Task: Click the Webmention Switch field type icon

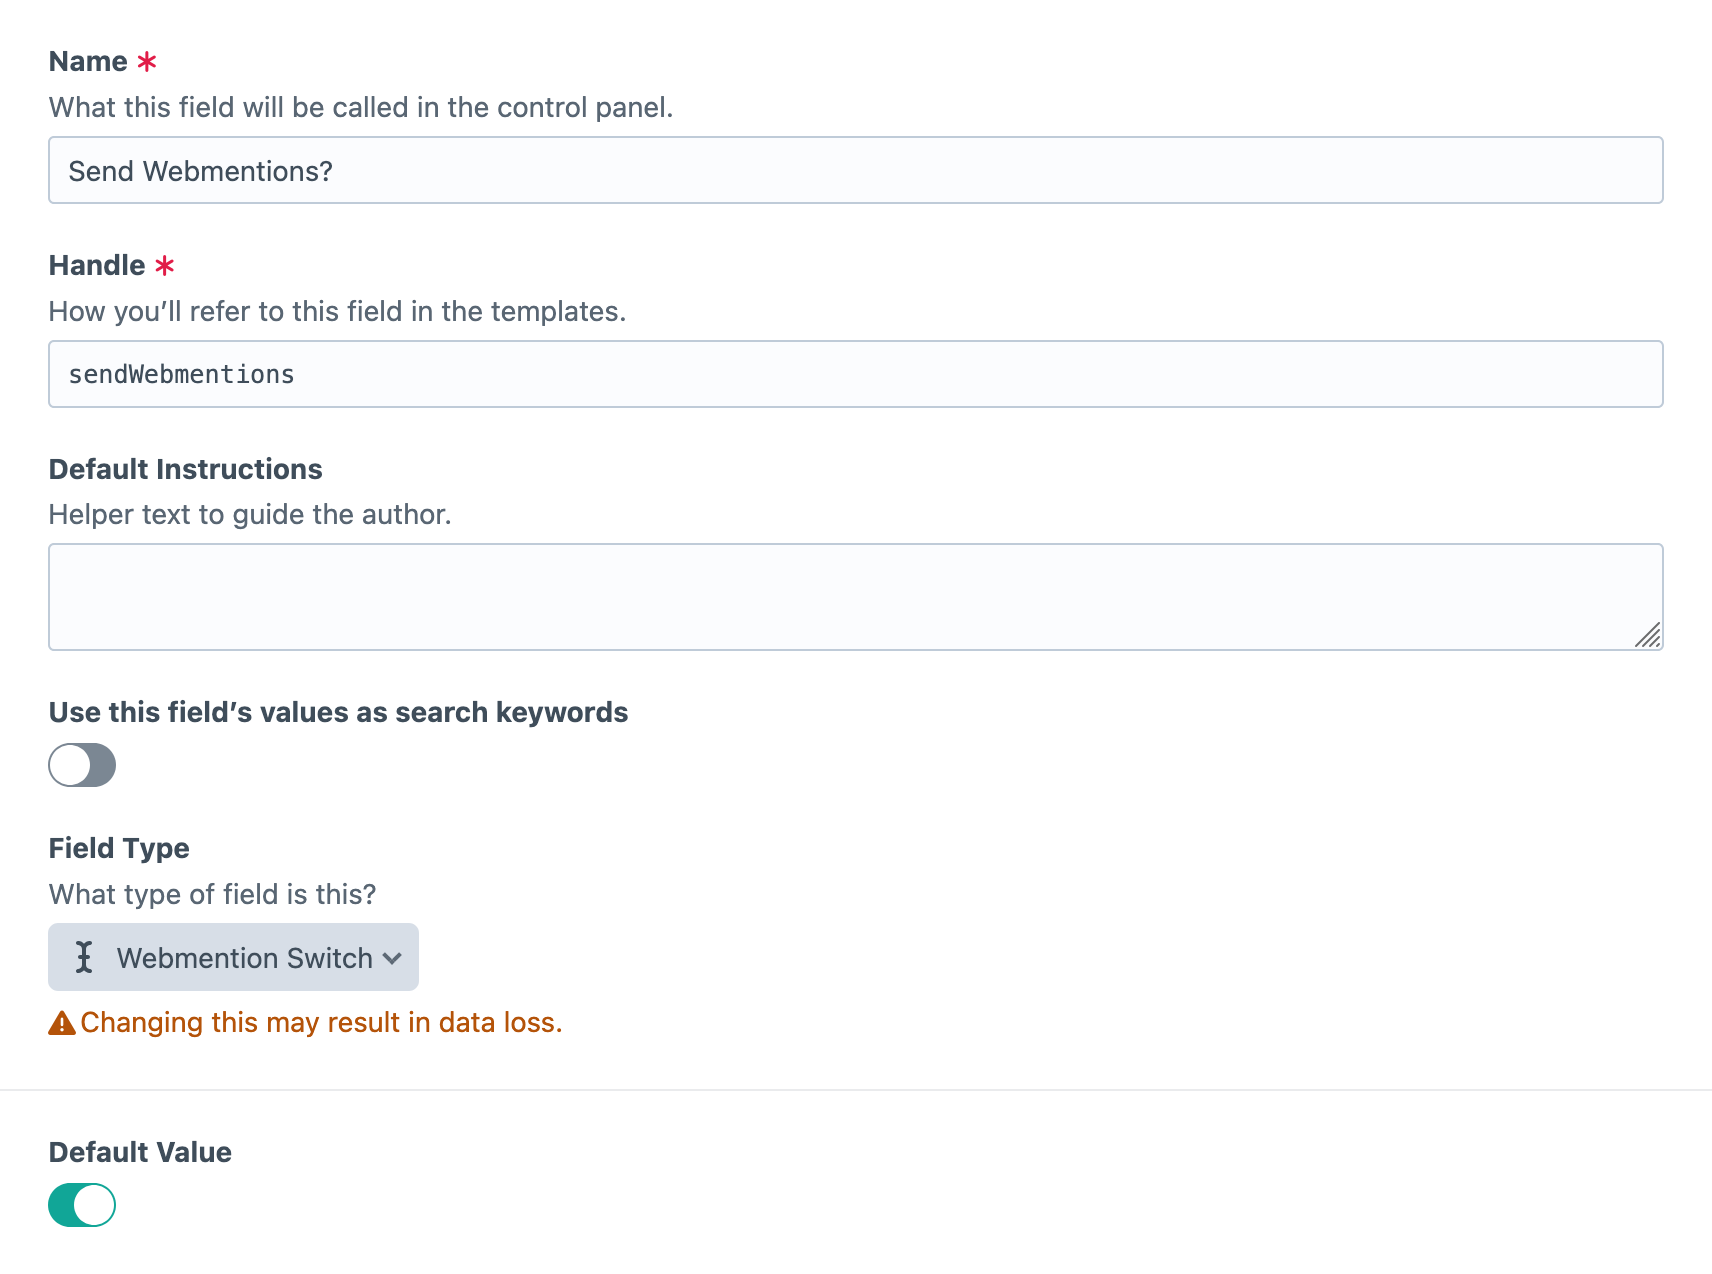Action: tap(84, 957)
